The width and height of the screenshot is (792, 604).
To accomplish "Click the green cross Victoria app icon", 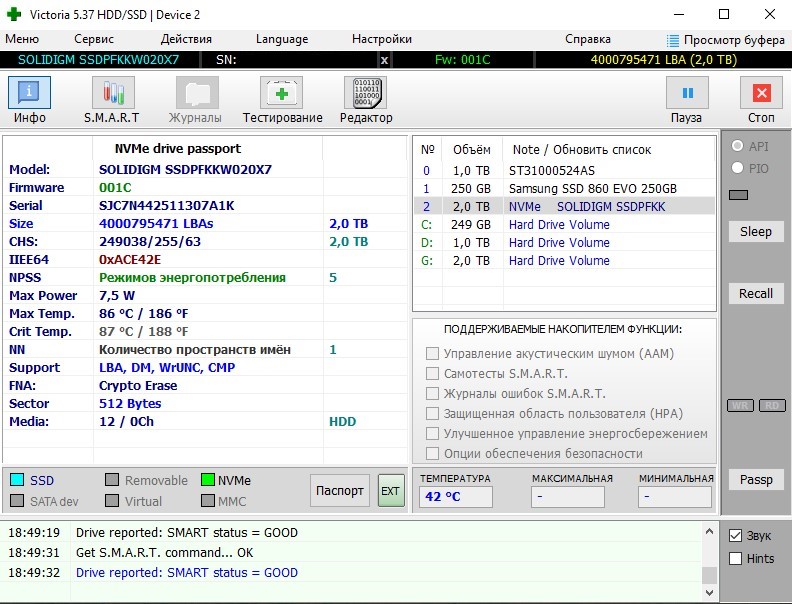I will pos(14,14).
